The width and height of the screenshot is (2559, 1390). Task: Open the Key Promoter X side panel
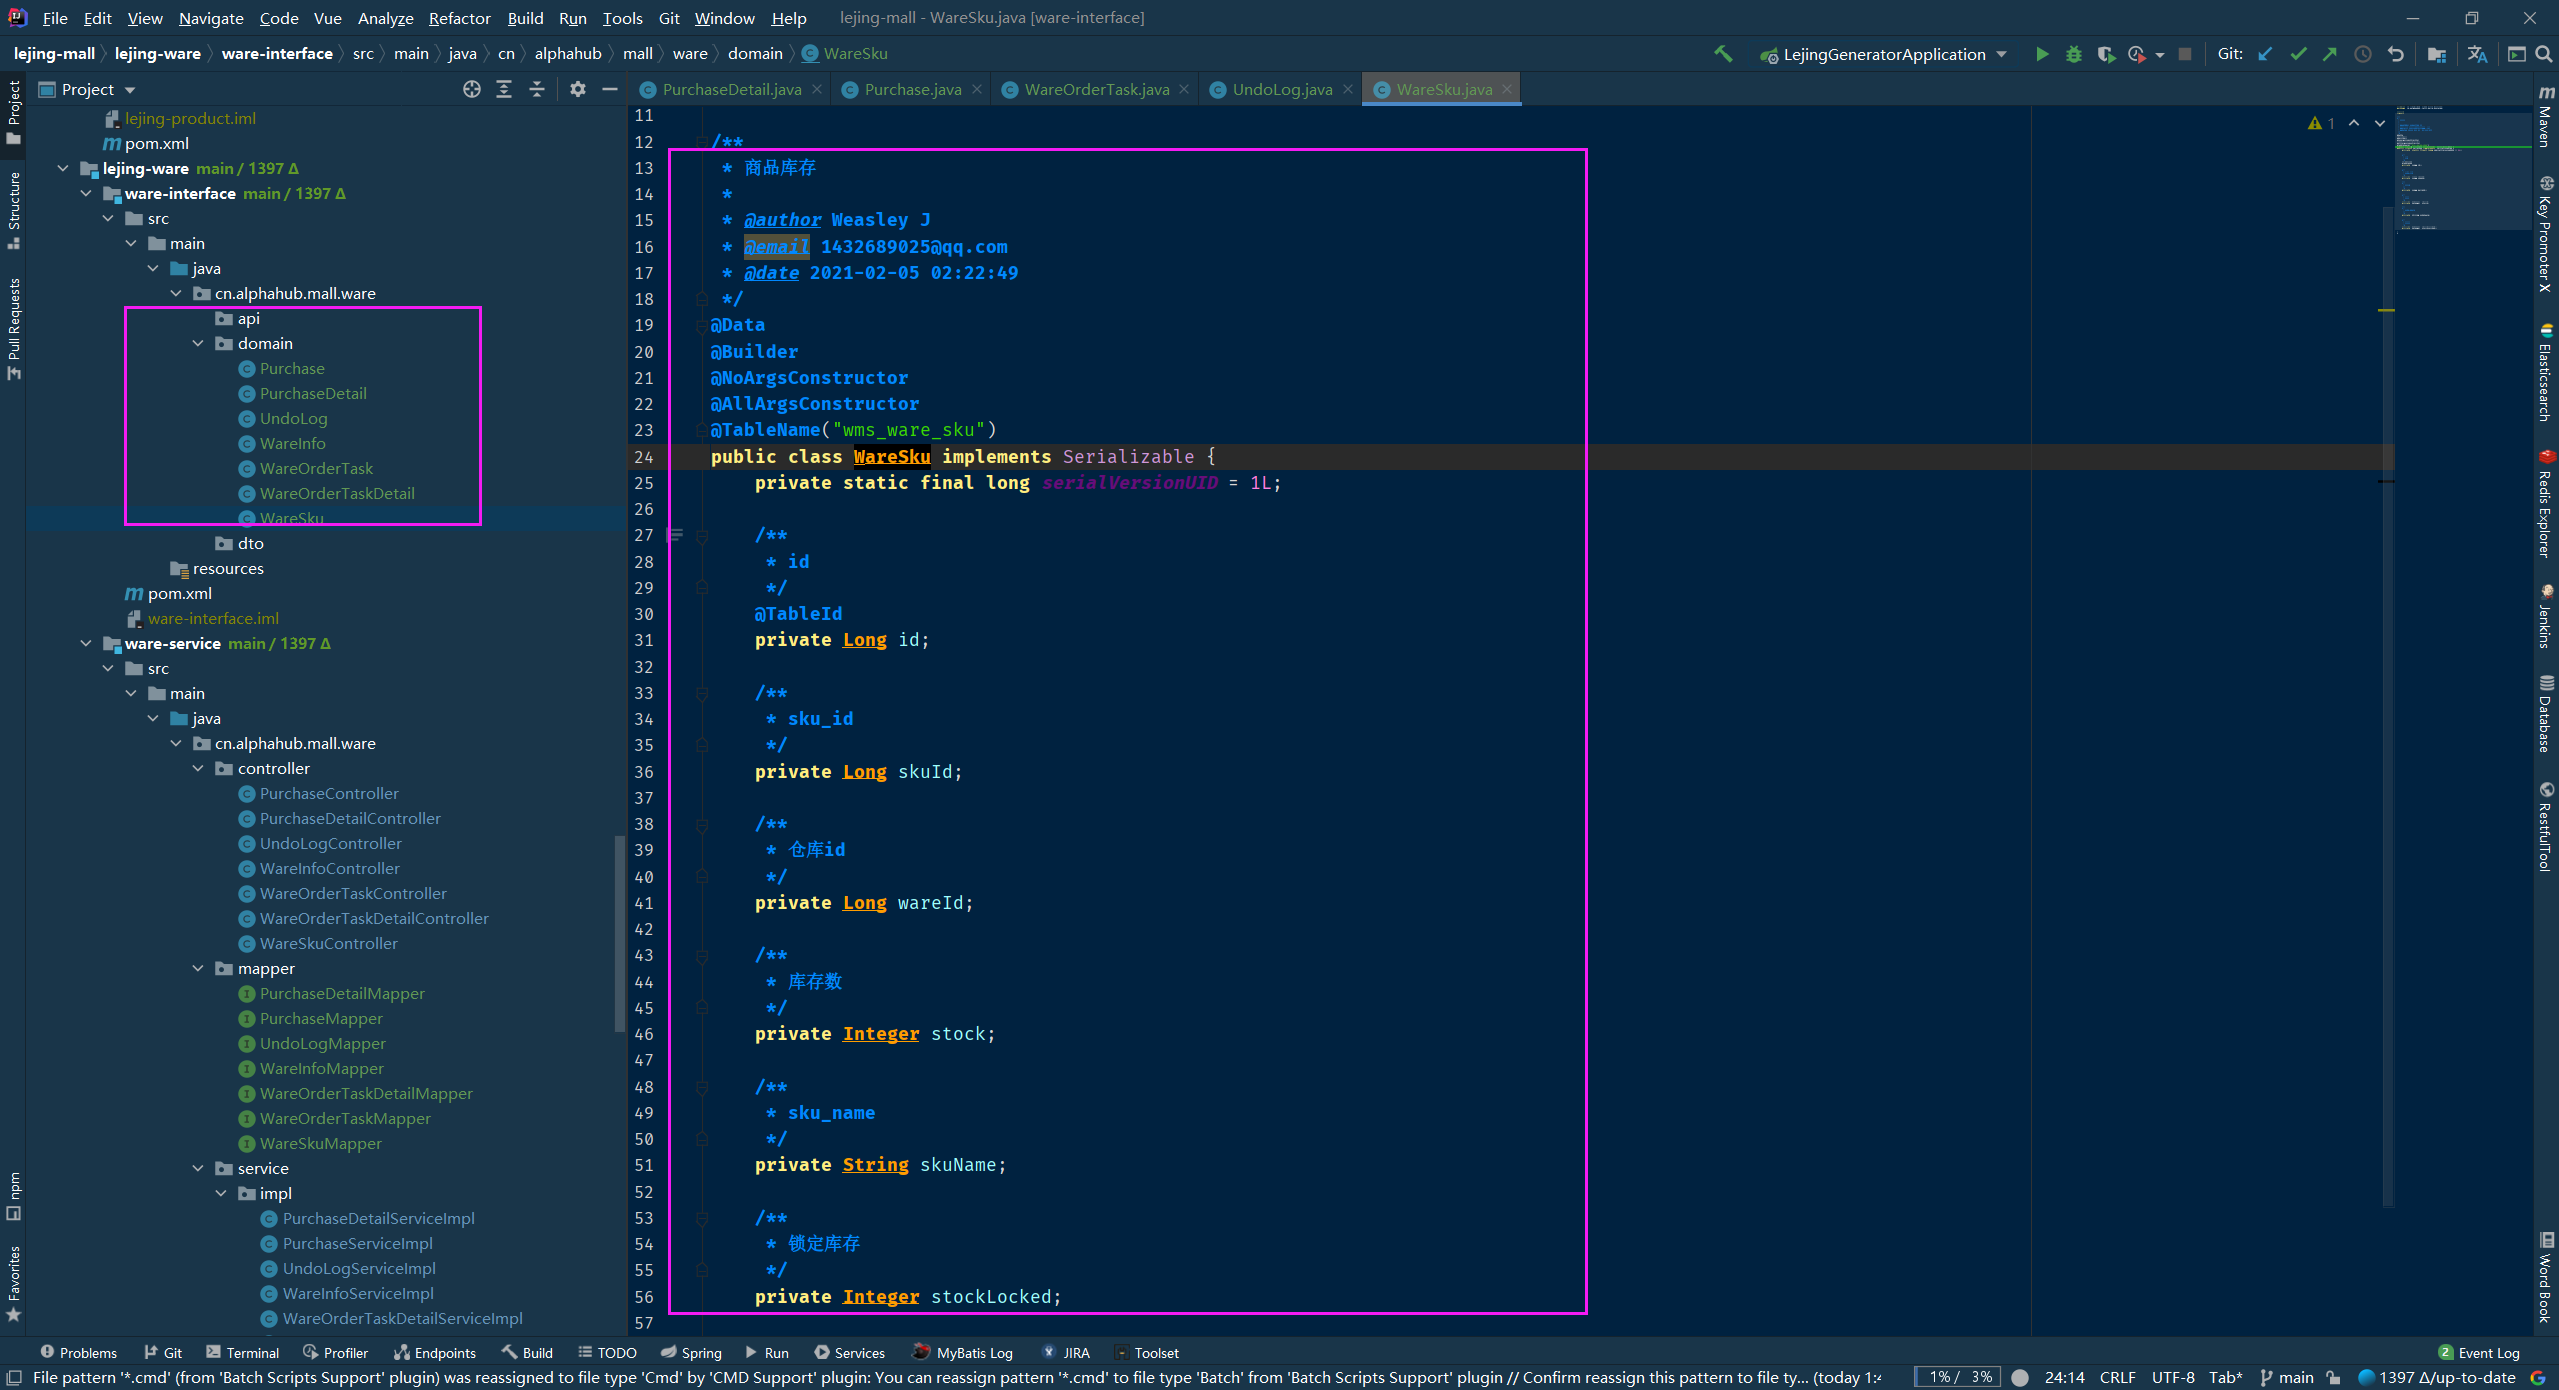click(2546, 234)
